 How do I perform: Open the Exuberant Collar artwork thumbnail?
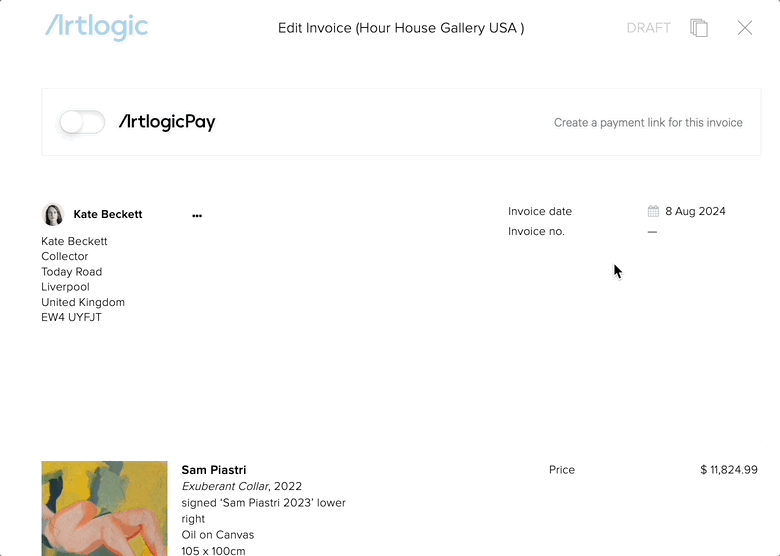coord(104,508)
